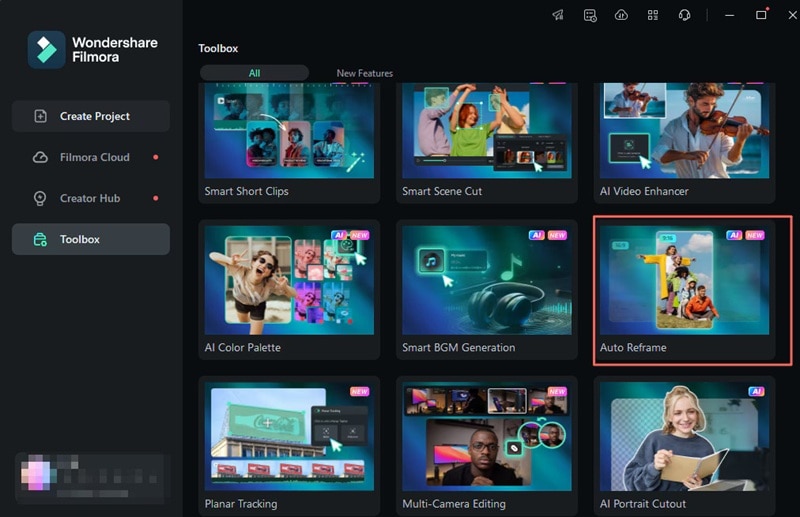Image resolution: width=800 pixels, height=517 pixels.
Task: Click the AI Portrait Cutout label
Action: [642, 504]
